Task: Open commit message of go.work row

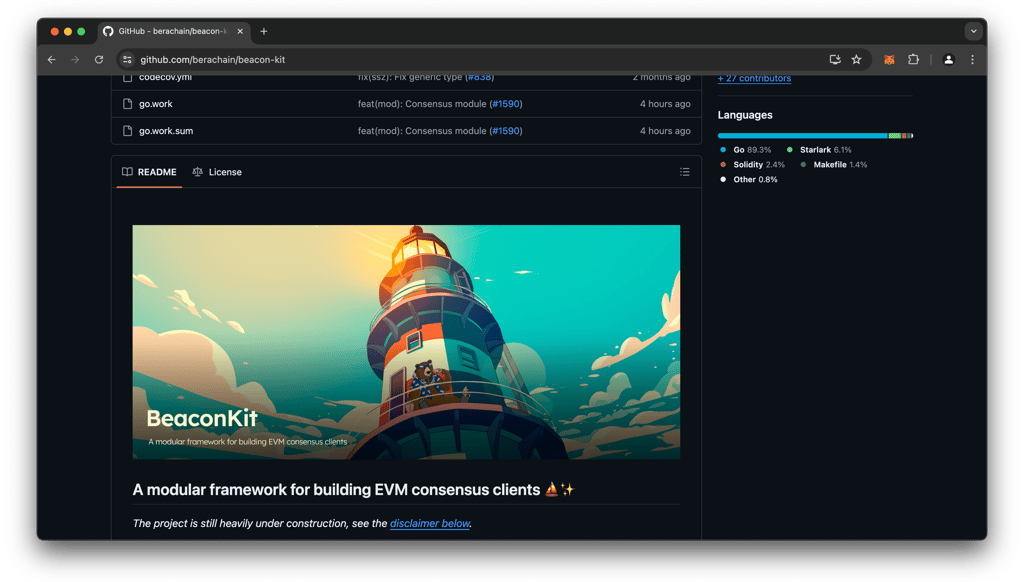Action: point(422,104)
